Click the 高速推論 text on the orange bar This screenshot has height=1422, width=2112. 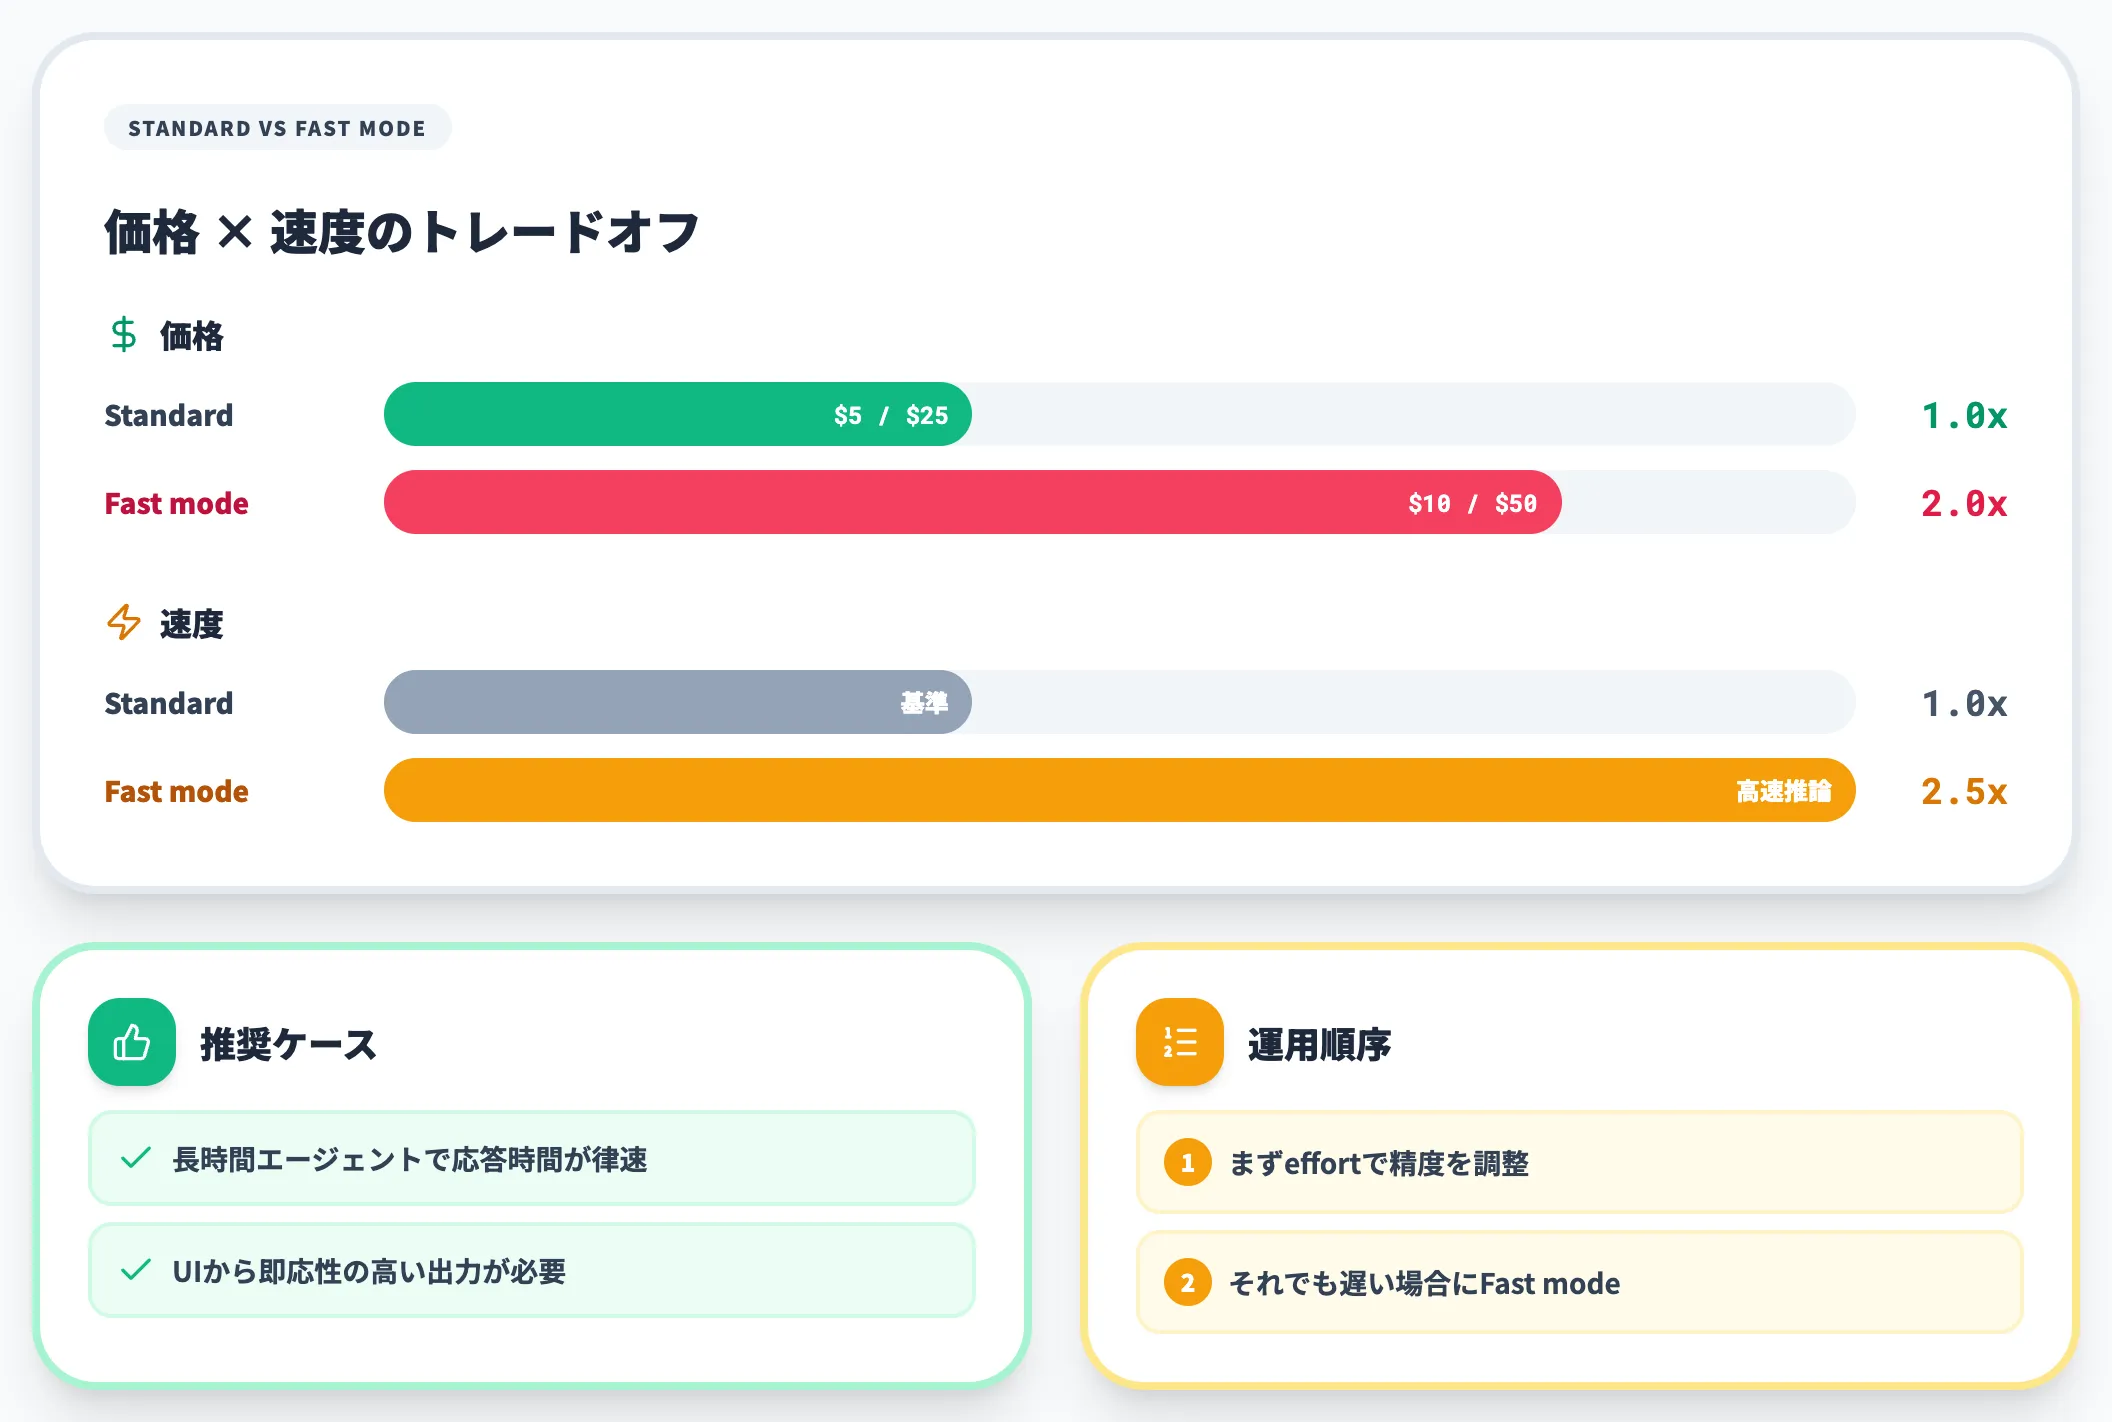(x=1784, y=791)
